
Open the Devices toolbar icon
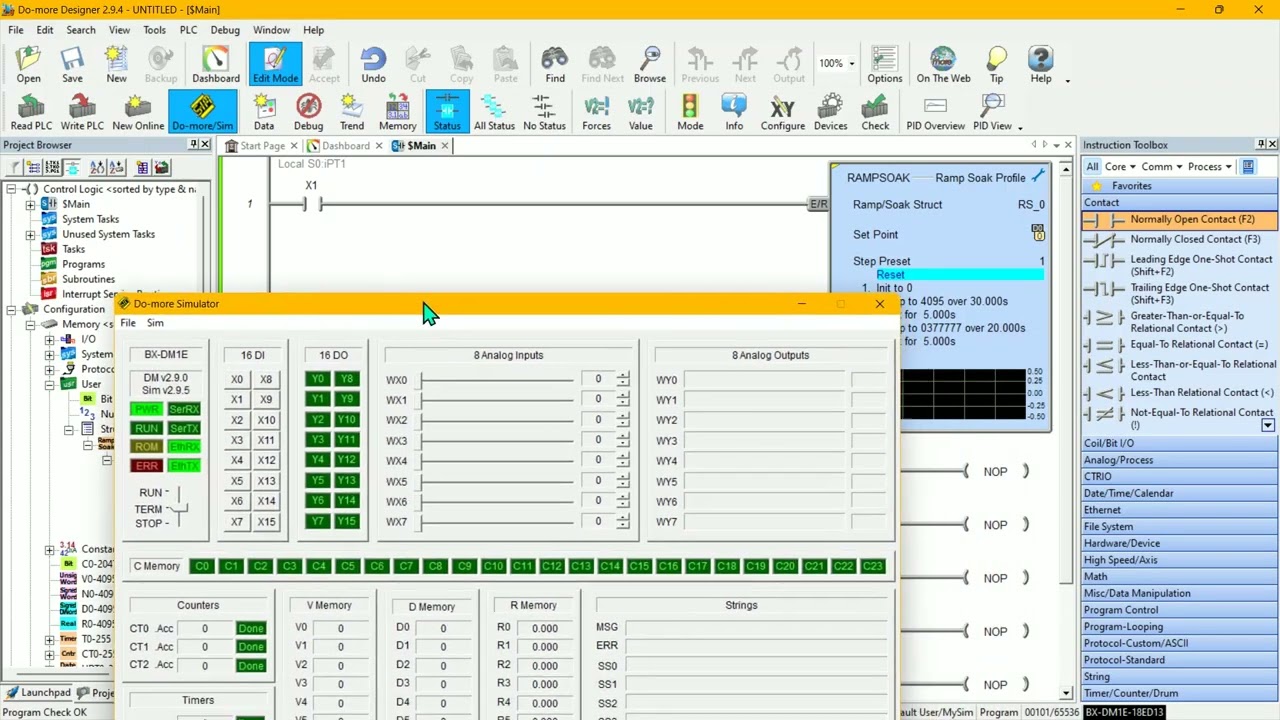830,112
